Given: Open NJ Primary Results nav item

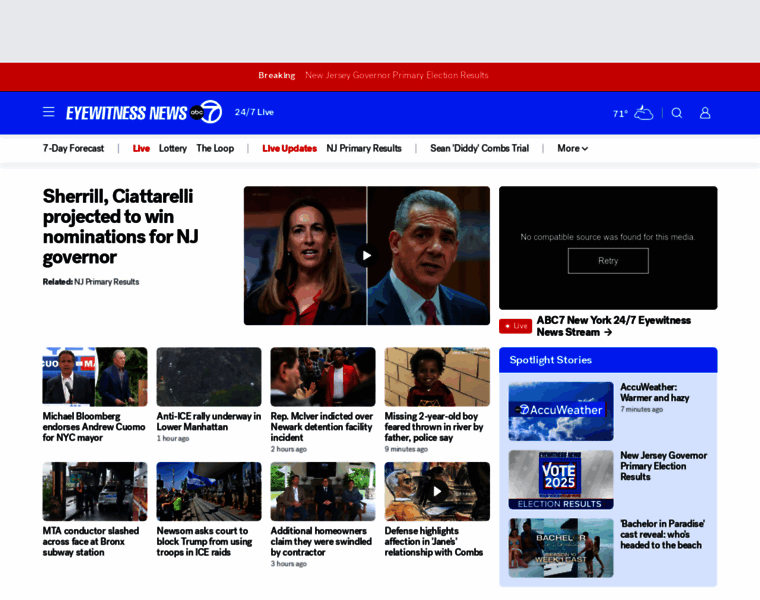Looking at the screenshot, I should (364, 148).
